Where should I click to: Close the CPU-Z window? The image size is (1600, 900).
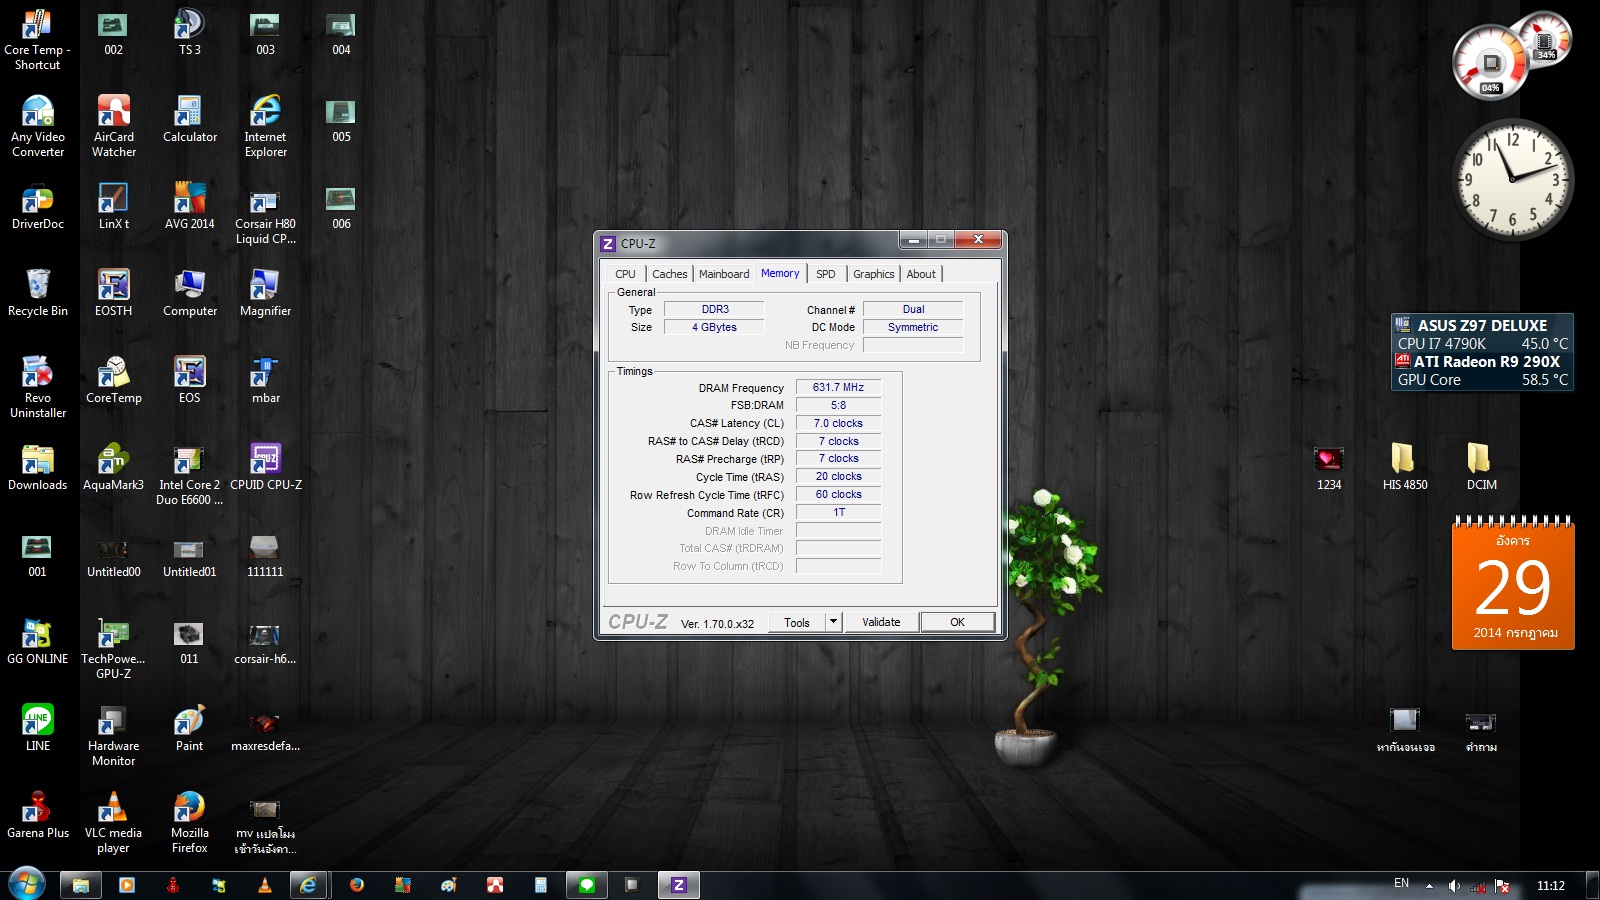point(978,240)
